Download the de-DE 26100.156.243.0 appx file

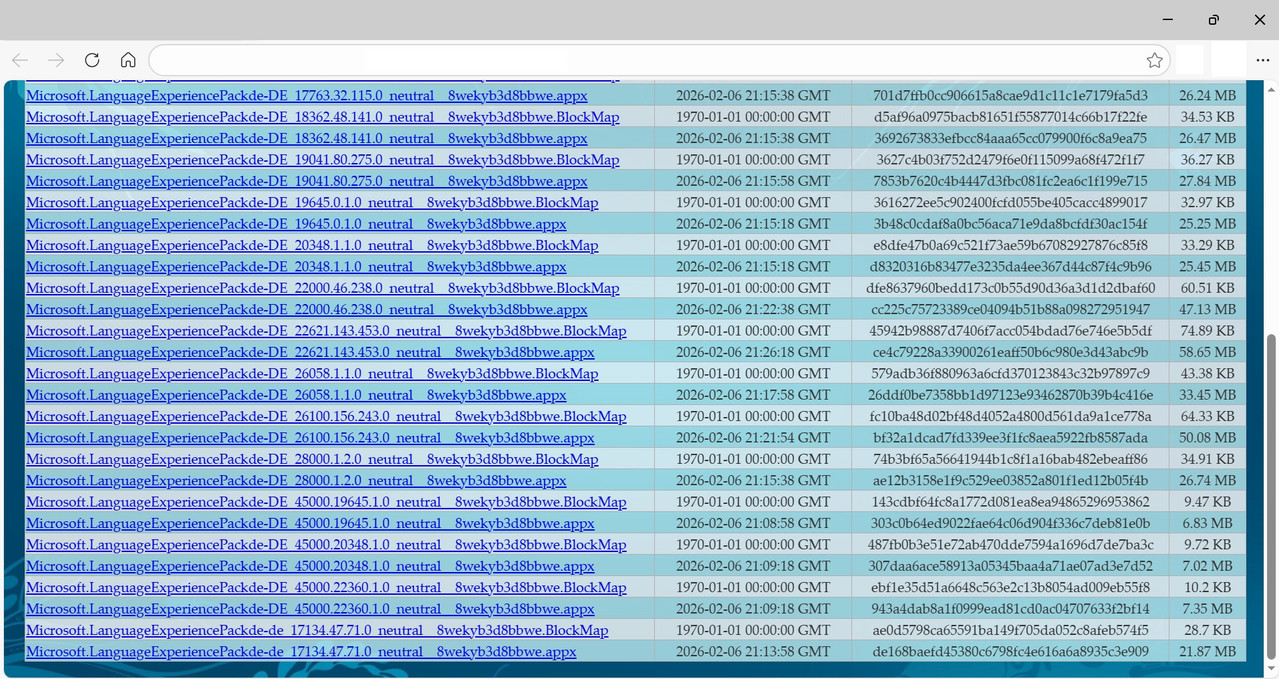click(x=310, y=438)
